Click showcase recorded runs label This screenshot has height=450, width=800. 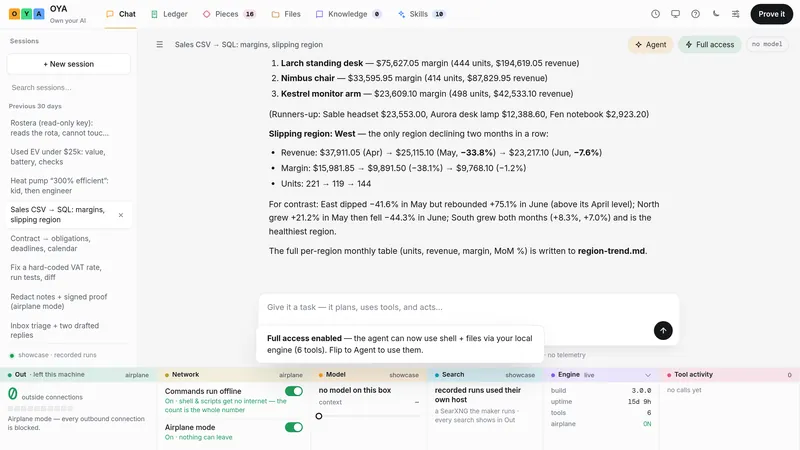(x=57, y=355)
